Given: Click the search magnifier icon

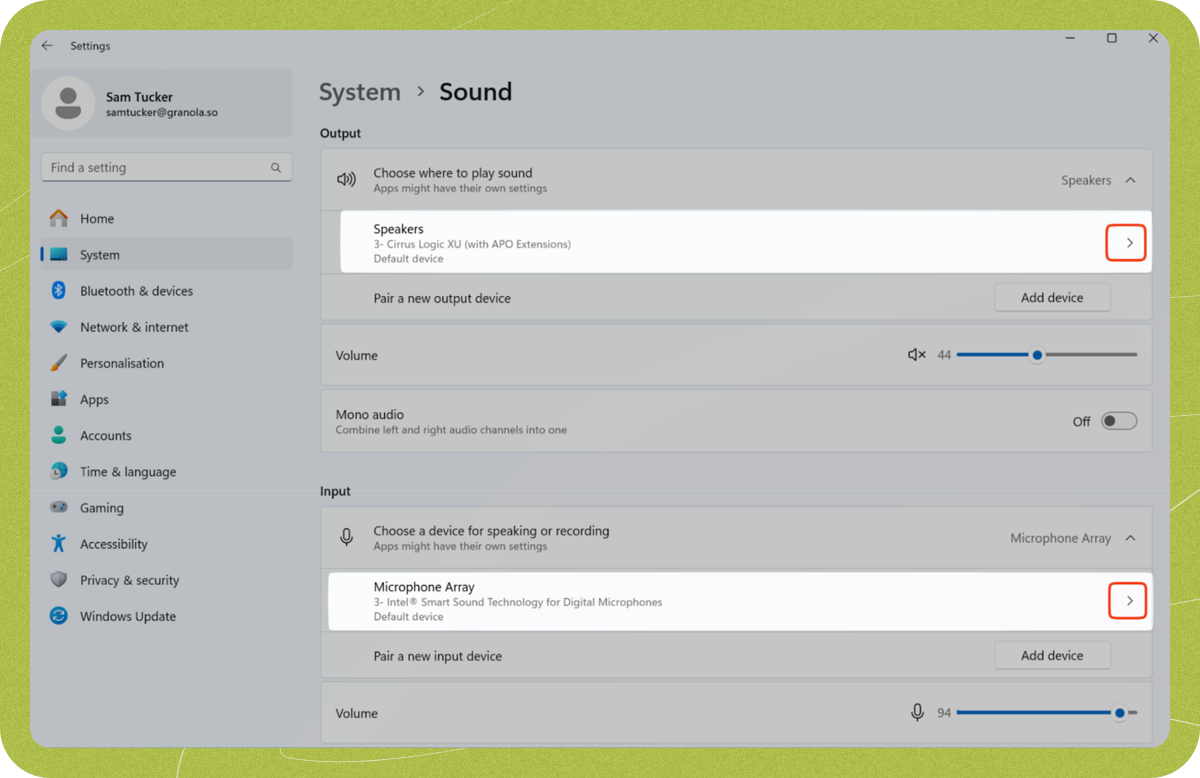Looking at the screenshot, I should (x=276, y=168).
